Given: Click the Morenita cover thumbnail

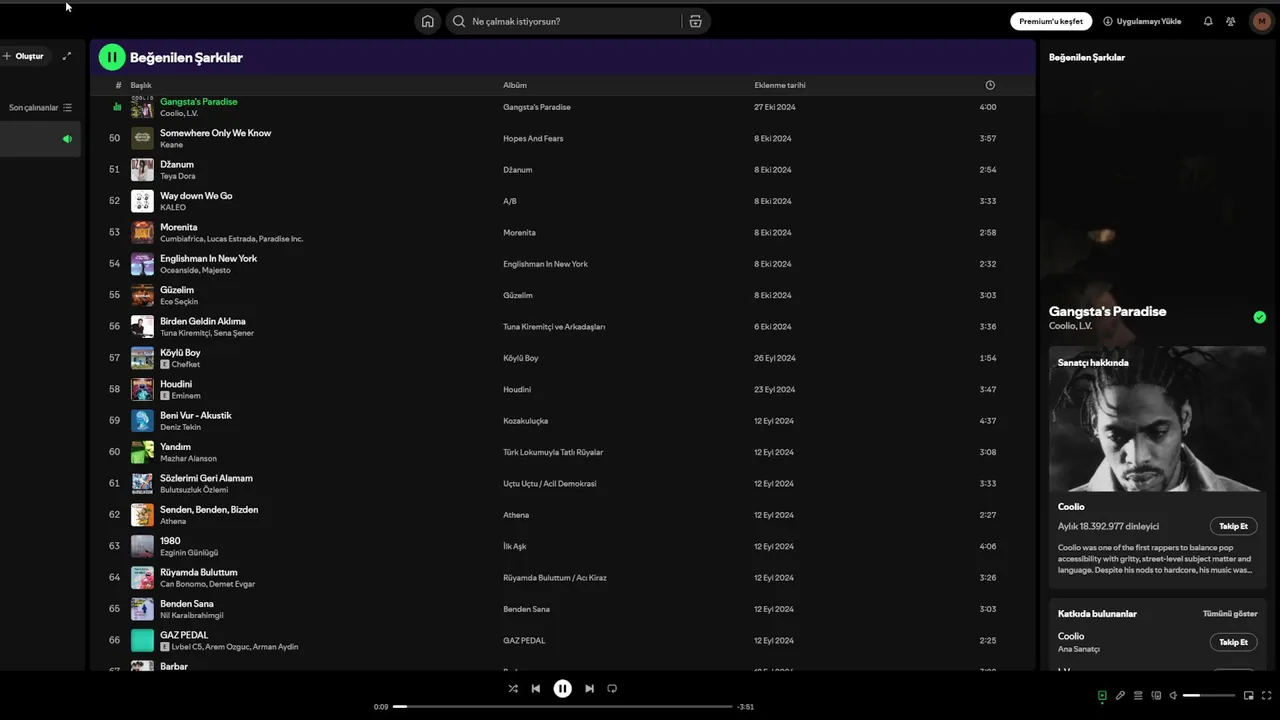Looking at the screenshot, I should tap(142, 232).
